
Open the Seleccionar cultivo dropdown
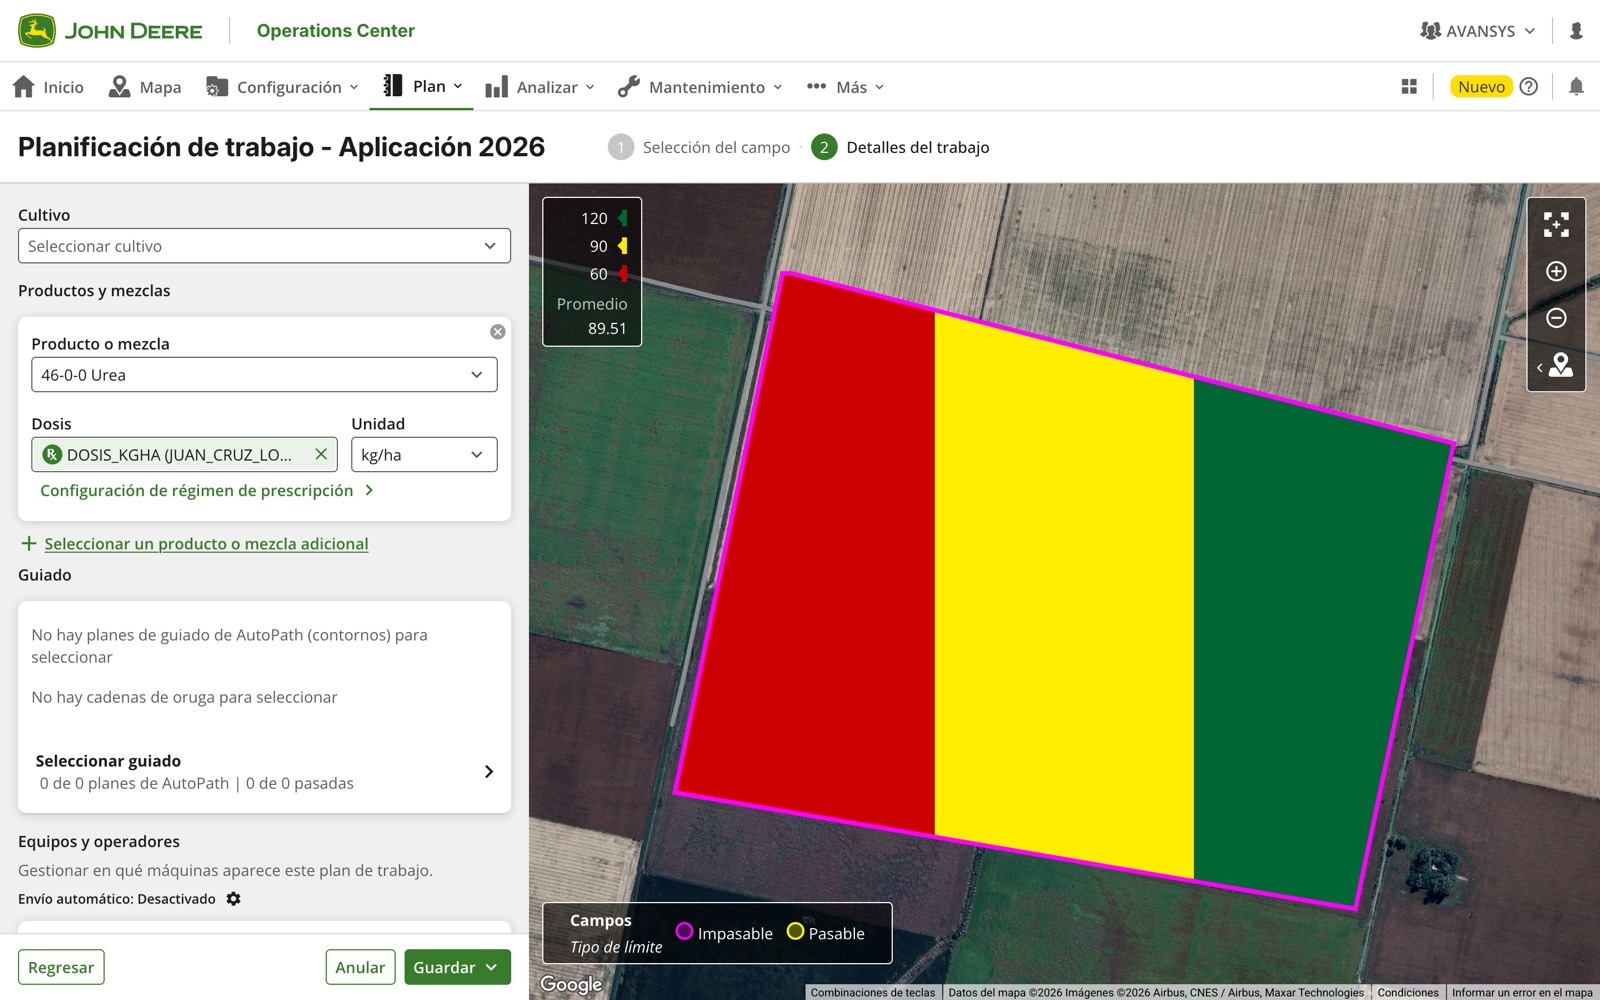[x=264, y=246]
